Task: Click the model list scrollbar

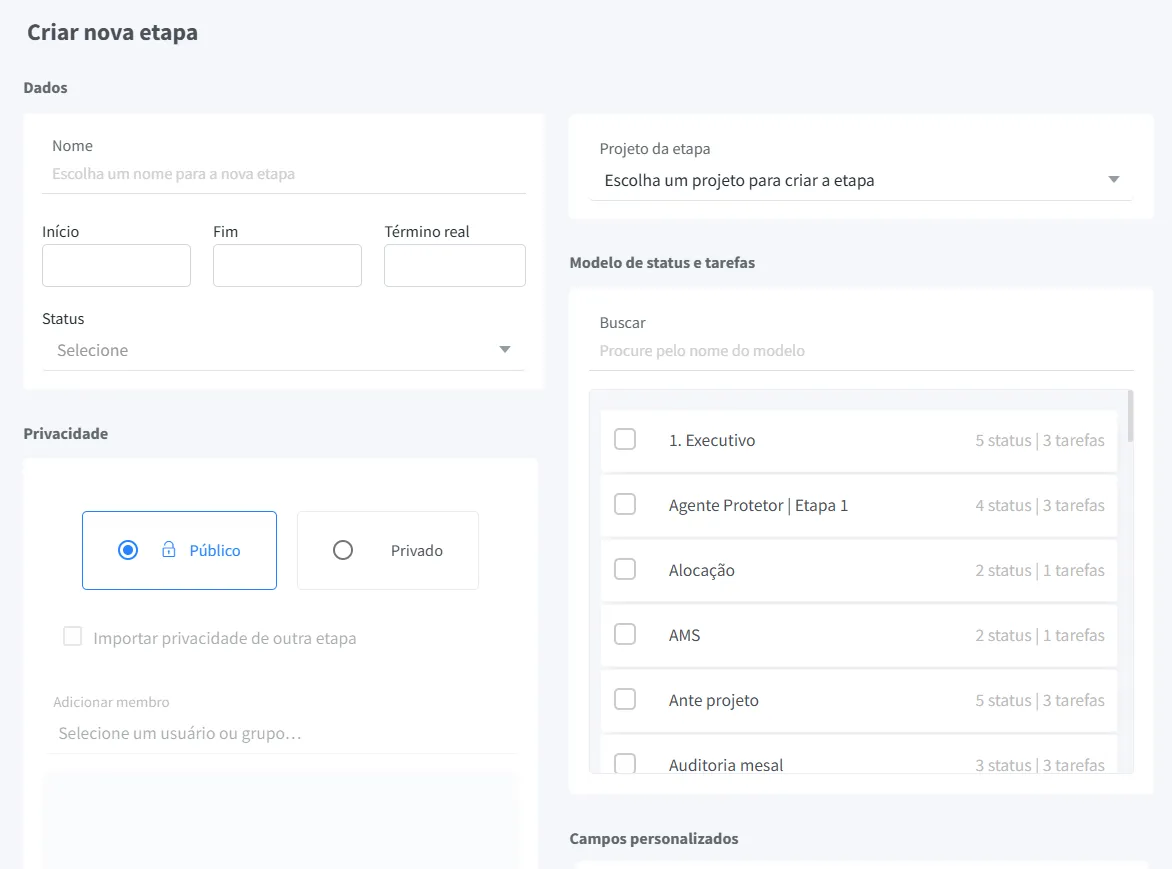Action: [x=1130, y=416]
